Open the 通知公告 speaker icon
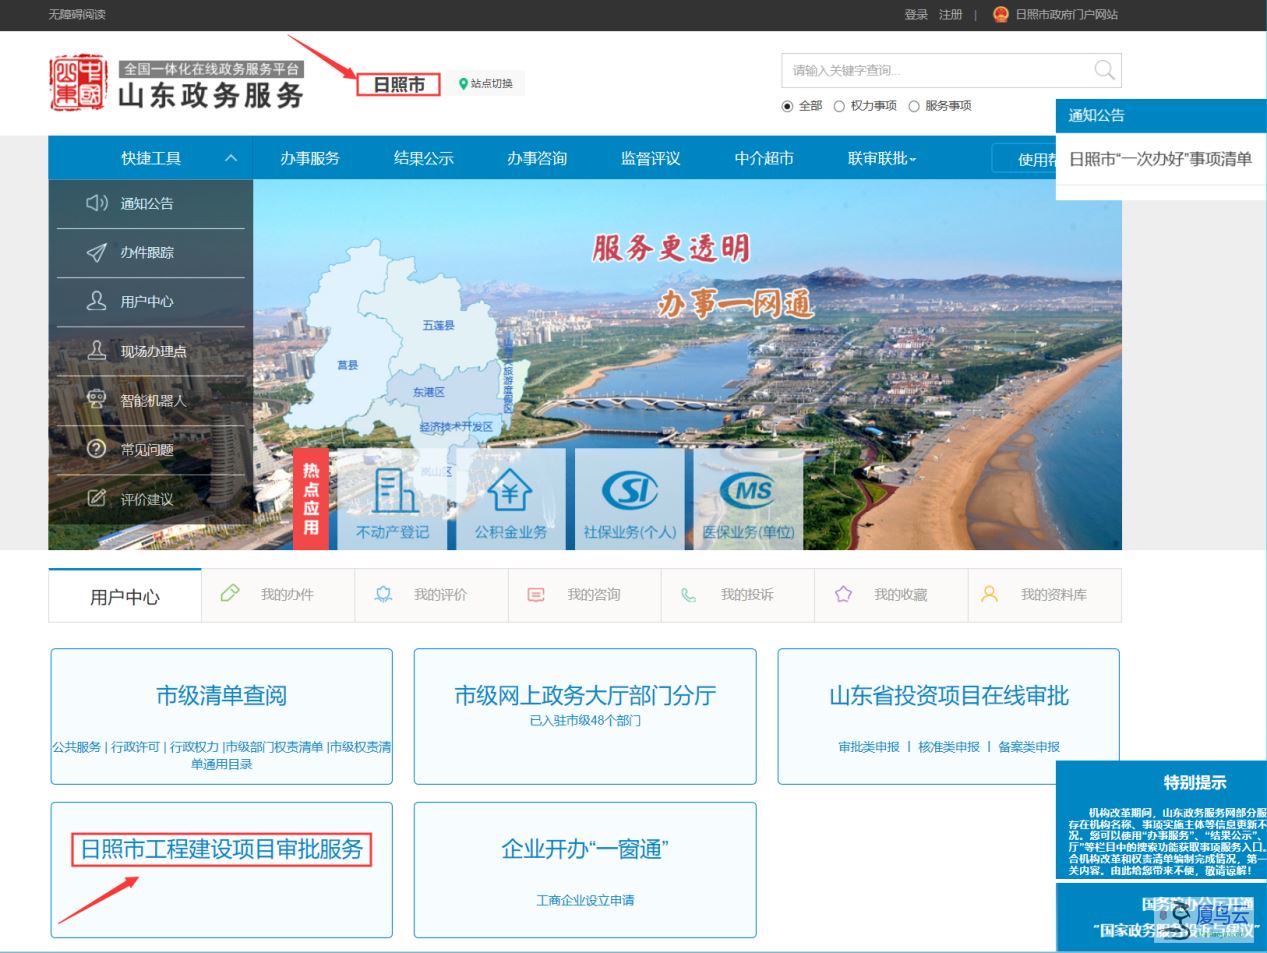 coord(96,203)
